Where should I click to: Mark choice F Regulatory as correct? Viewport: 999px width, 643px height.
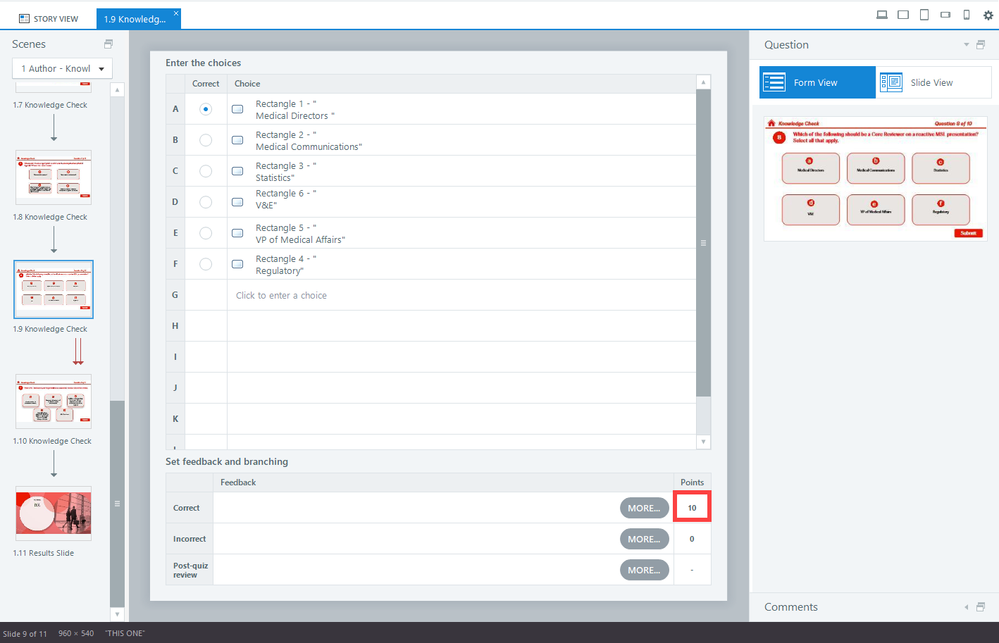pyautogui.click(x=205, y=264)
